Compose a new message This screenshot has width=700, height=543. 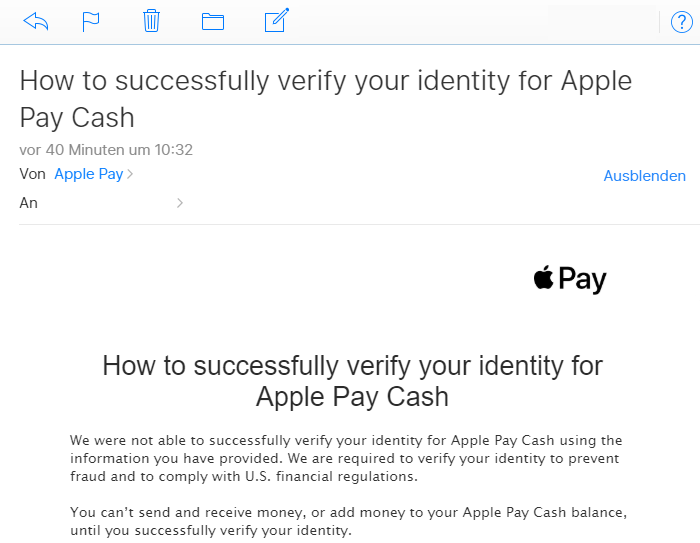pos(276,20)
